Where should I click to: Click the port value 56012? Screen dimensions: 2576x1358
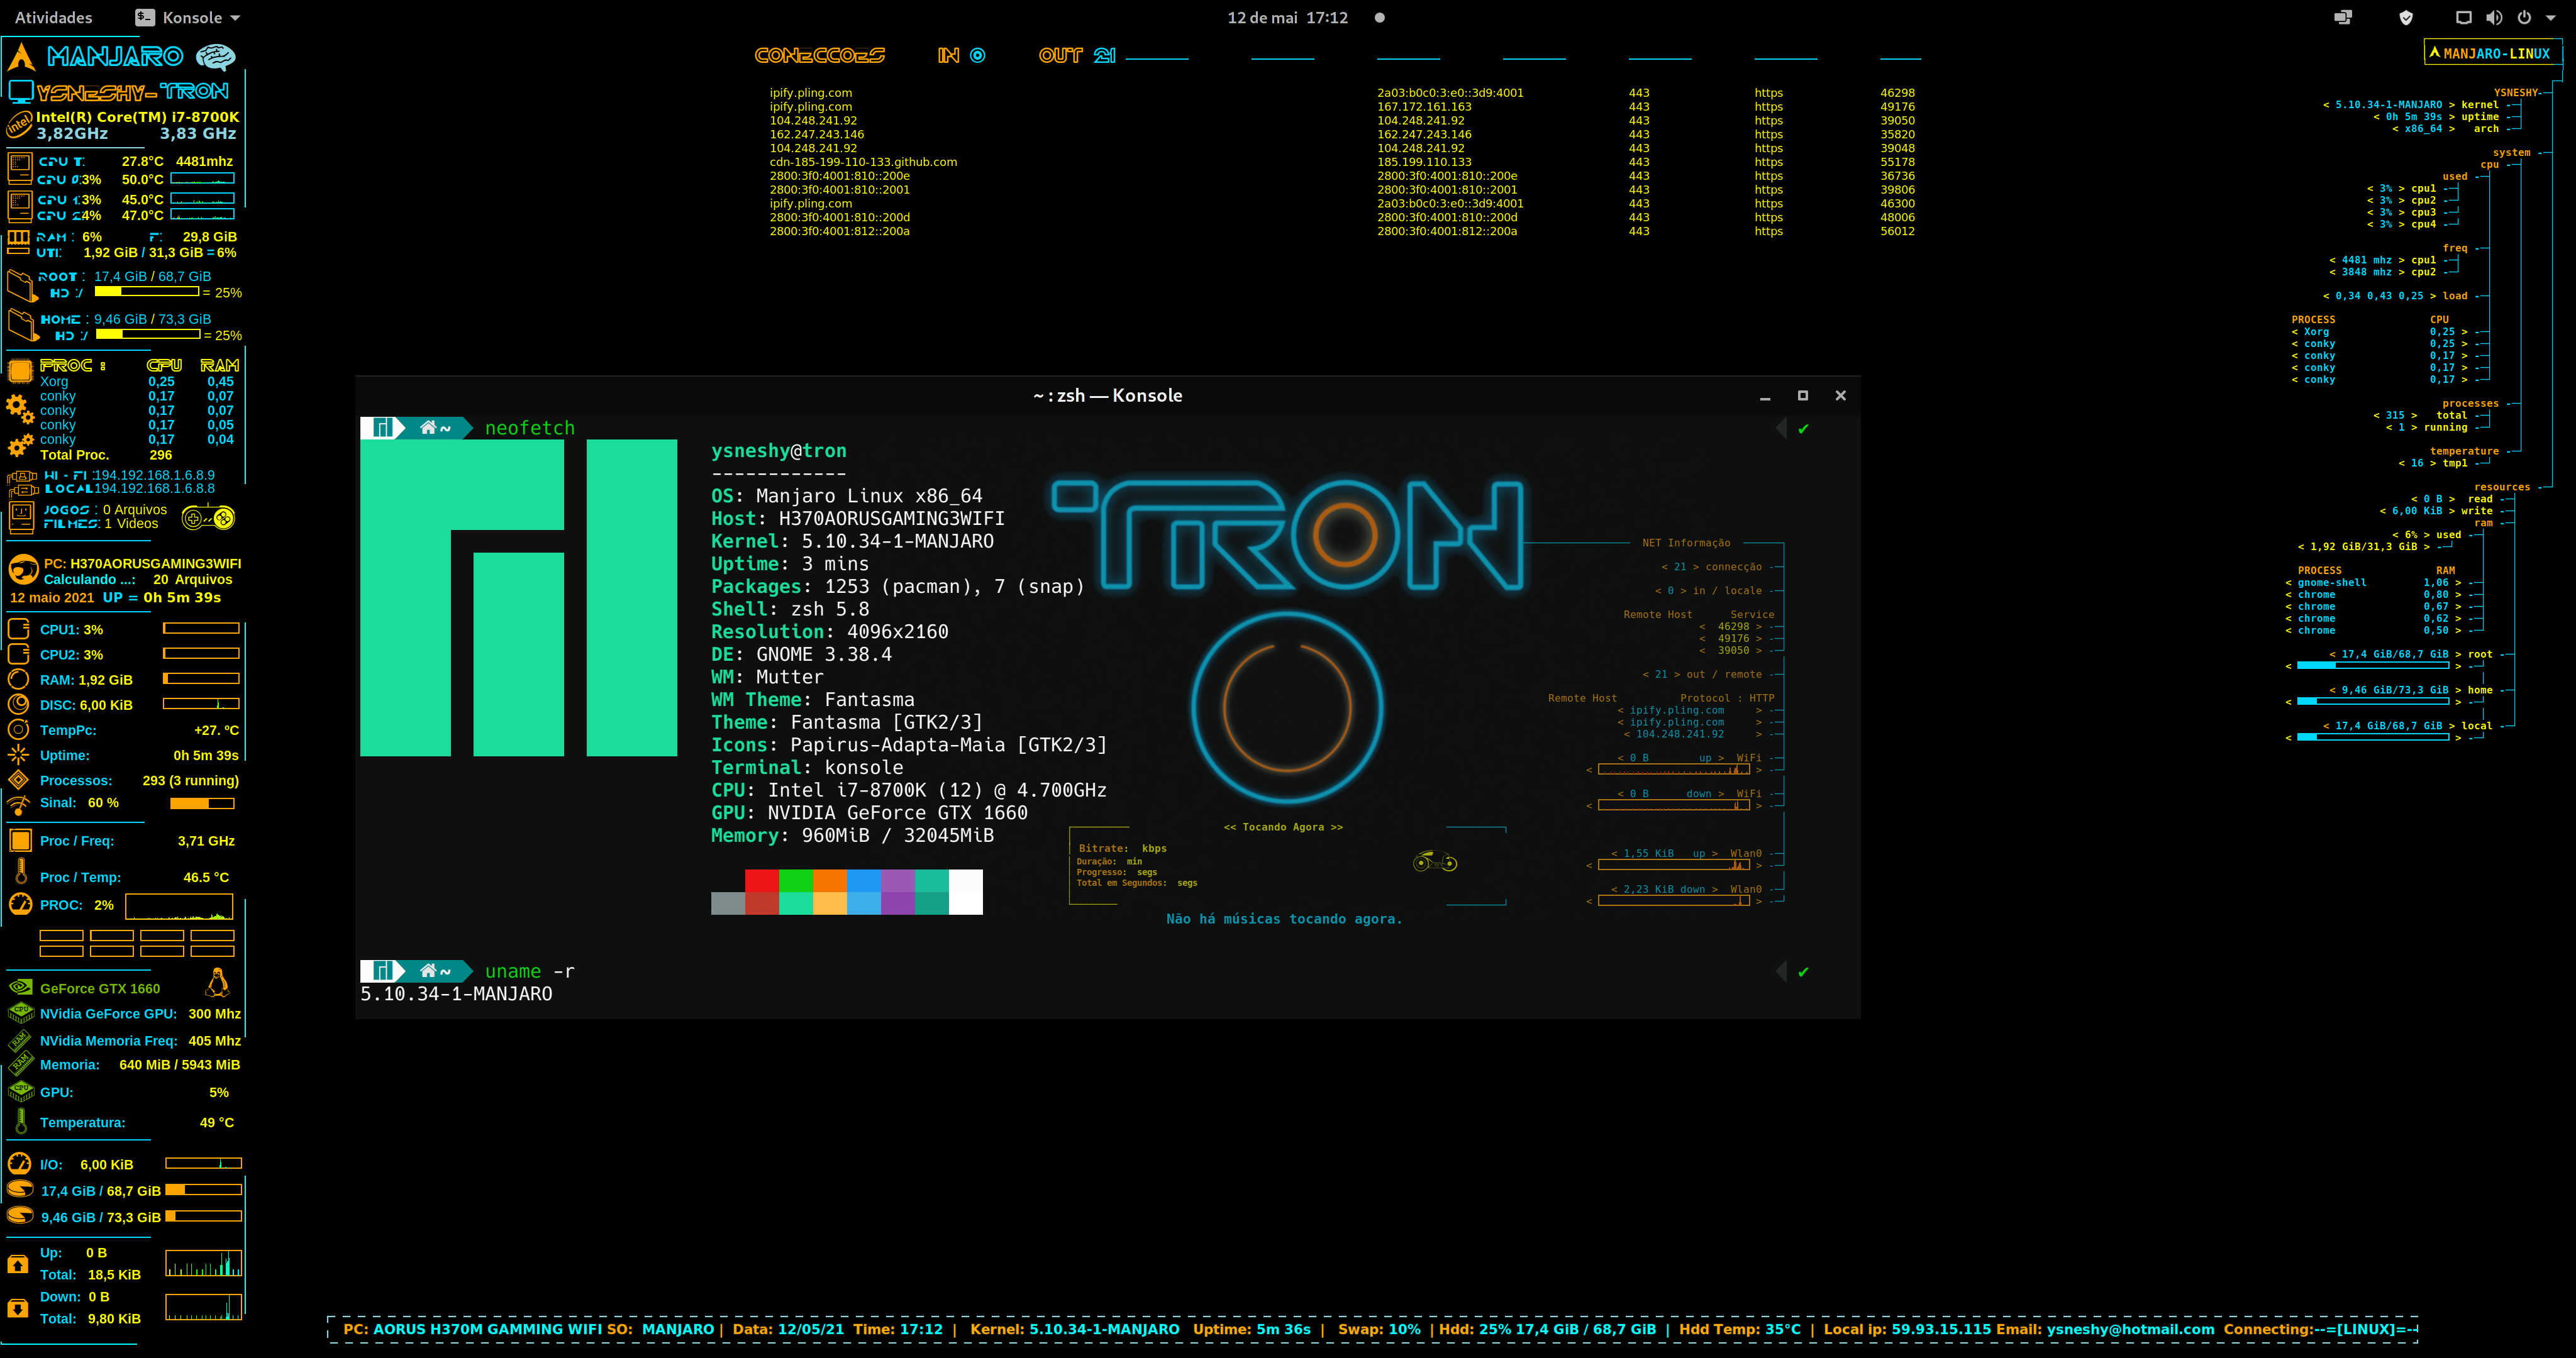(1897, 231)
